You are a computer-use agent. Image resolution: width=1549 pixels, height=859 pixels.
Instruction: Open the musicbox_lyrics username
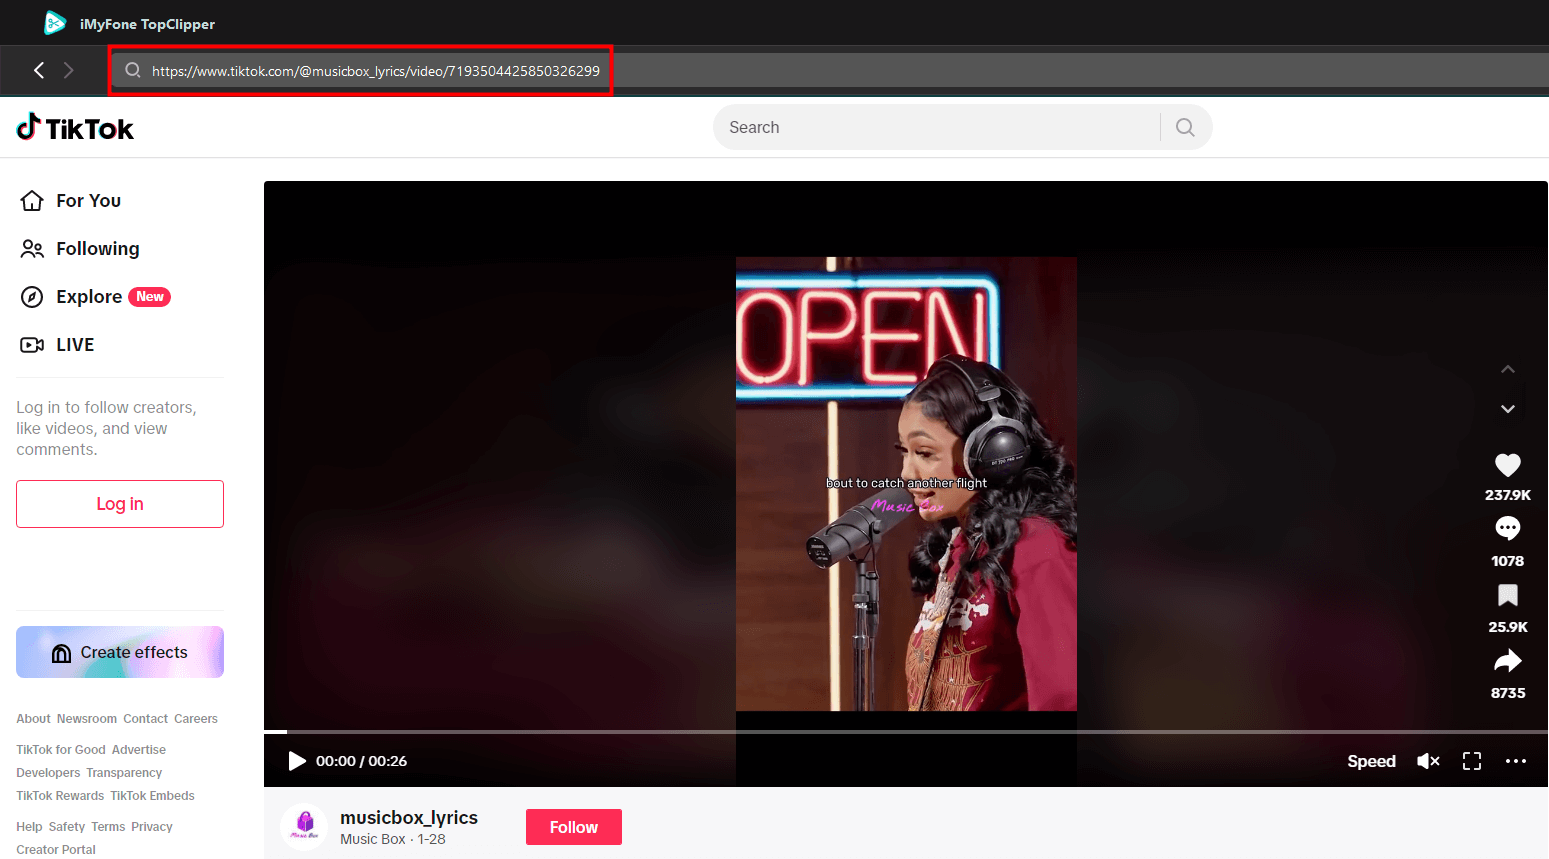pyautogui.click(x=409, y=818)
